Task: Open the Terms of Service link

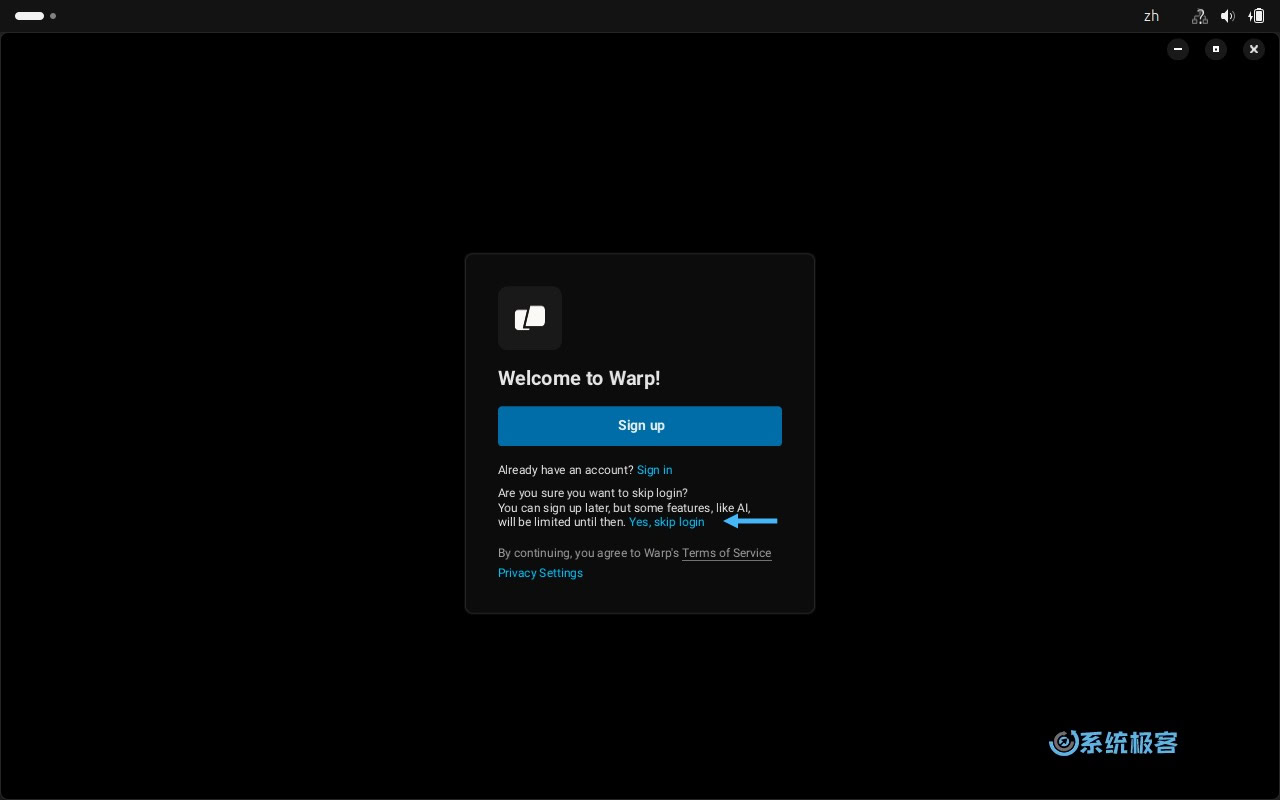Action: point(726,553)
